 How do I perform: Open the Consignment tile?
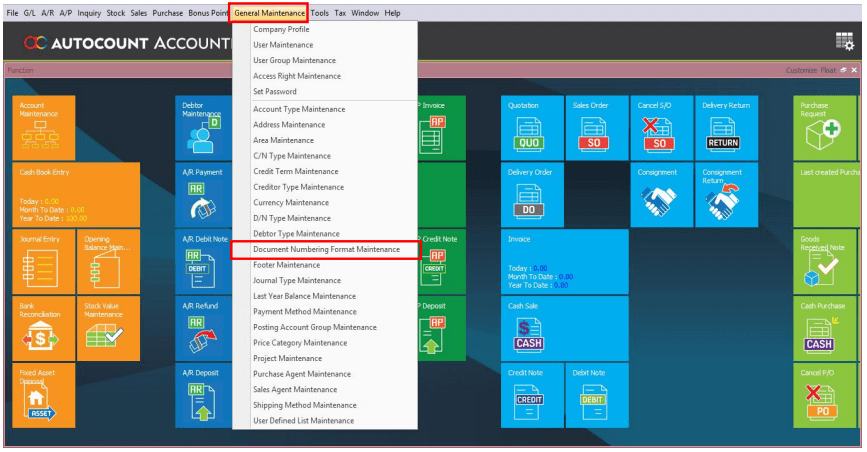pos(661,195)
